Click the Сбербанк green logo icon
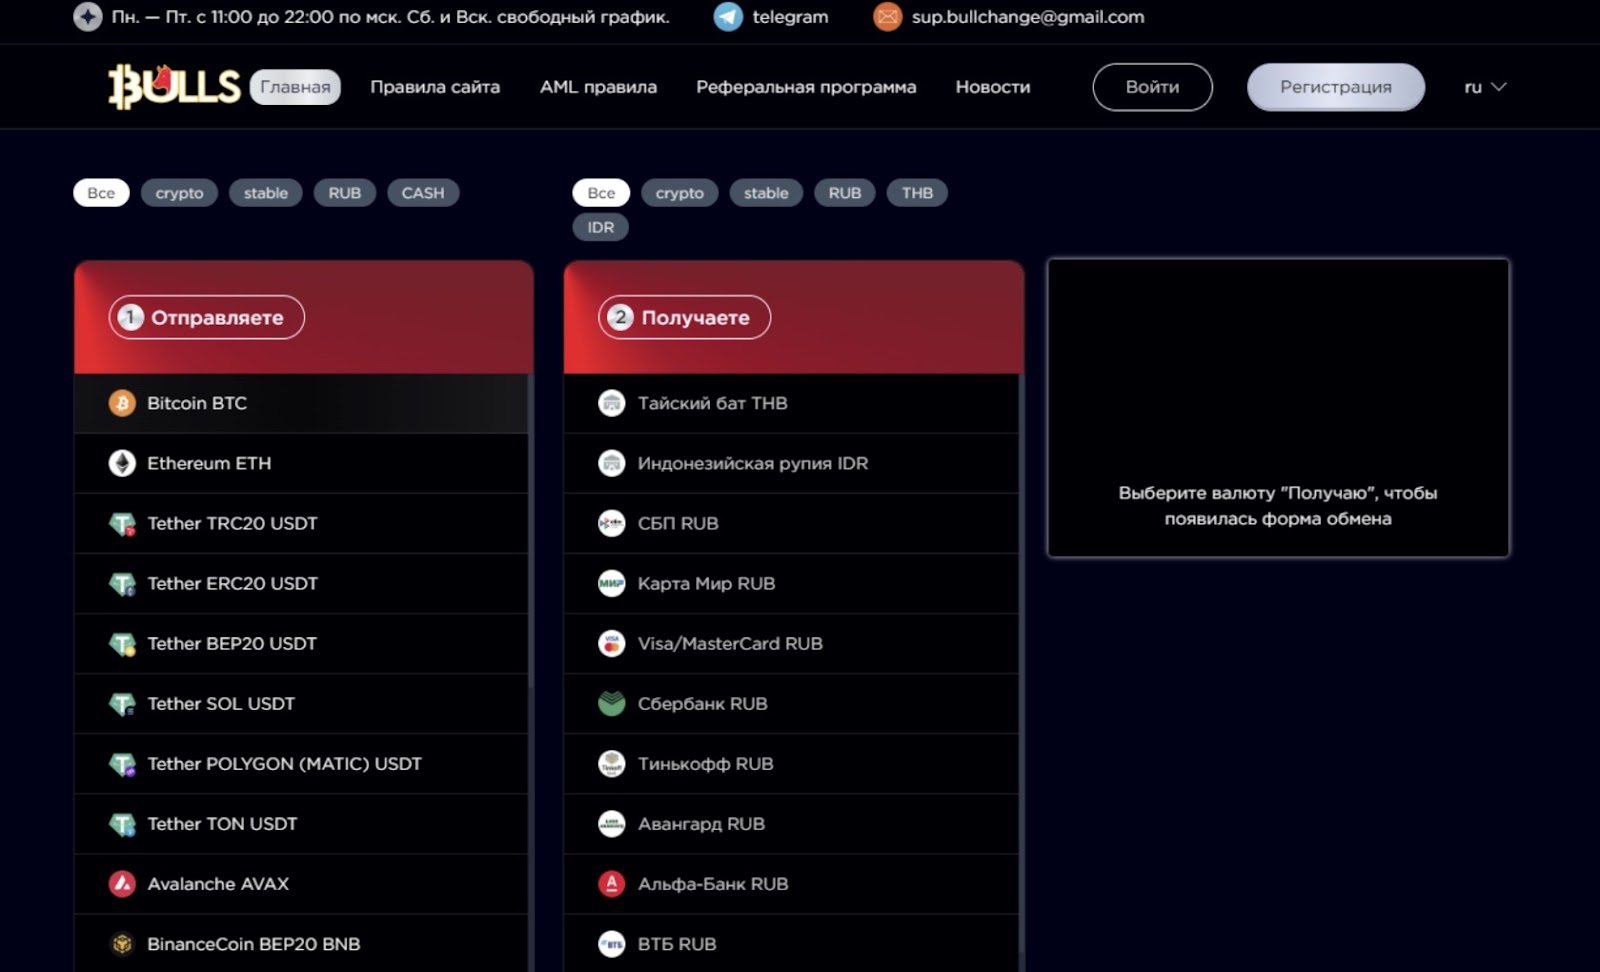This screenshot has height=972, width=1600. click(x=611, y=704)
